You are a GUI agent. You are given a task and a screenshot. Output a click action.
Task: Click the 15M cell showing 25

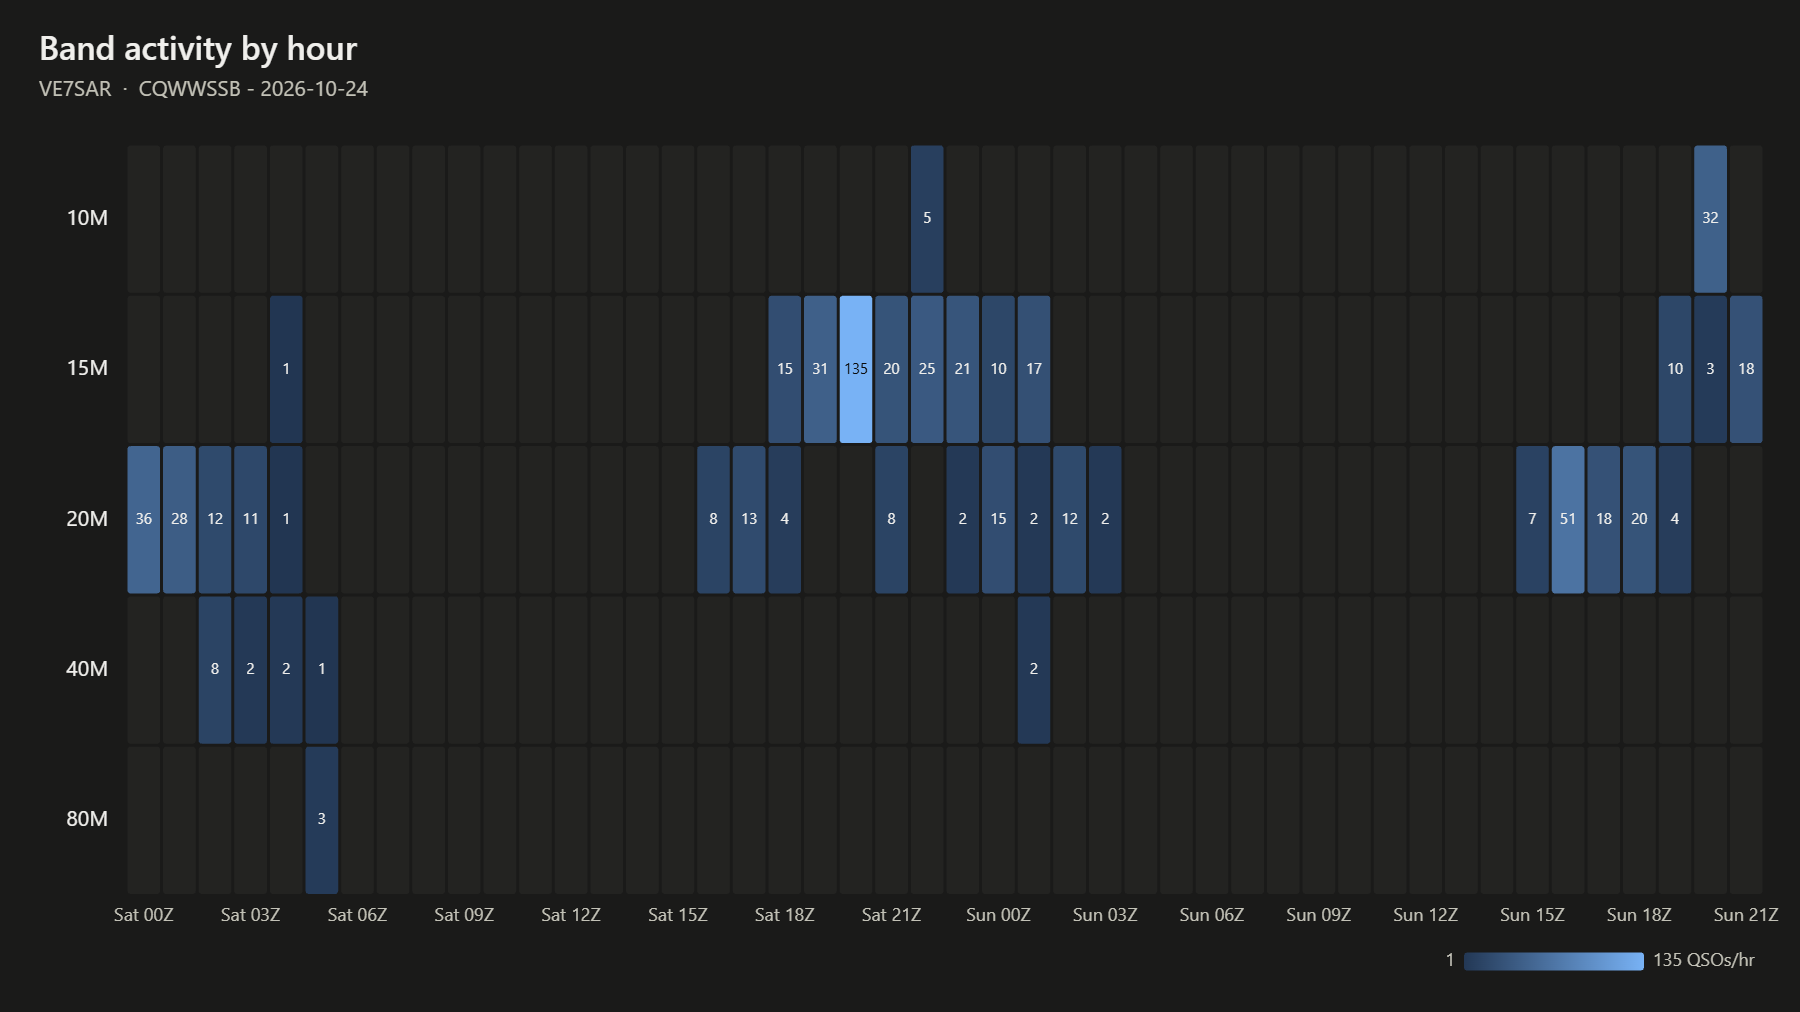tap(927, 369)
